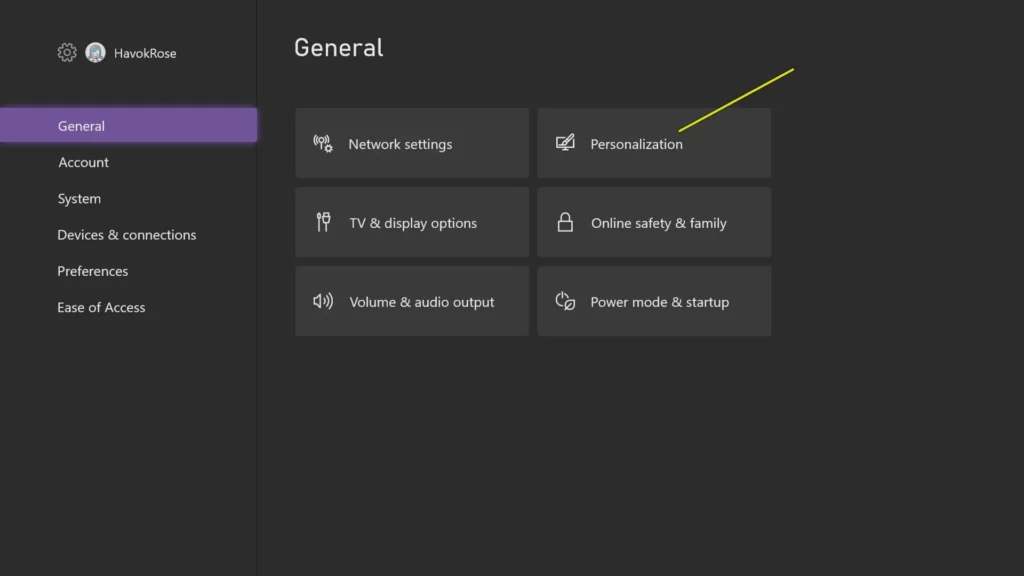Open Online safety & family tile

(654, 222)
